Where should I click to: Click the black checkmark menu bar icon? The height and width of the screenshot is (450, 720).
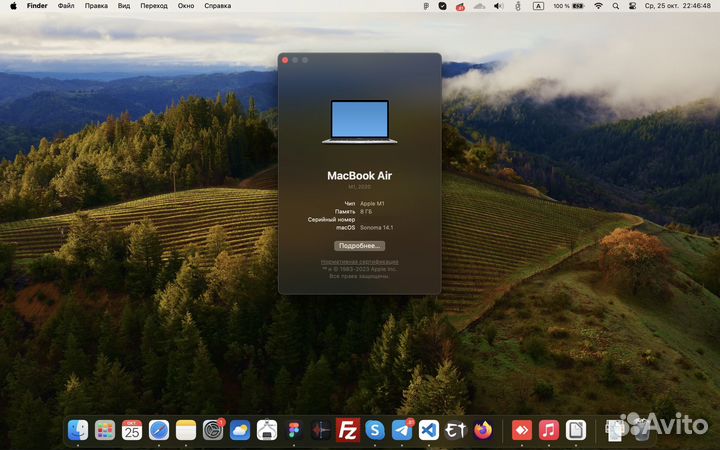[442, 6]
